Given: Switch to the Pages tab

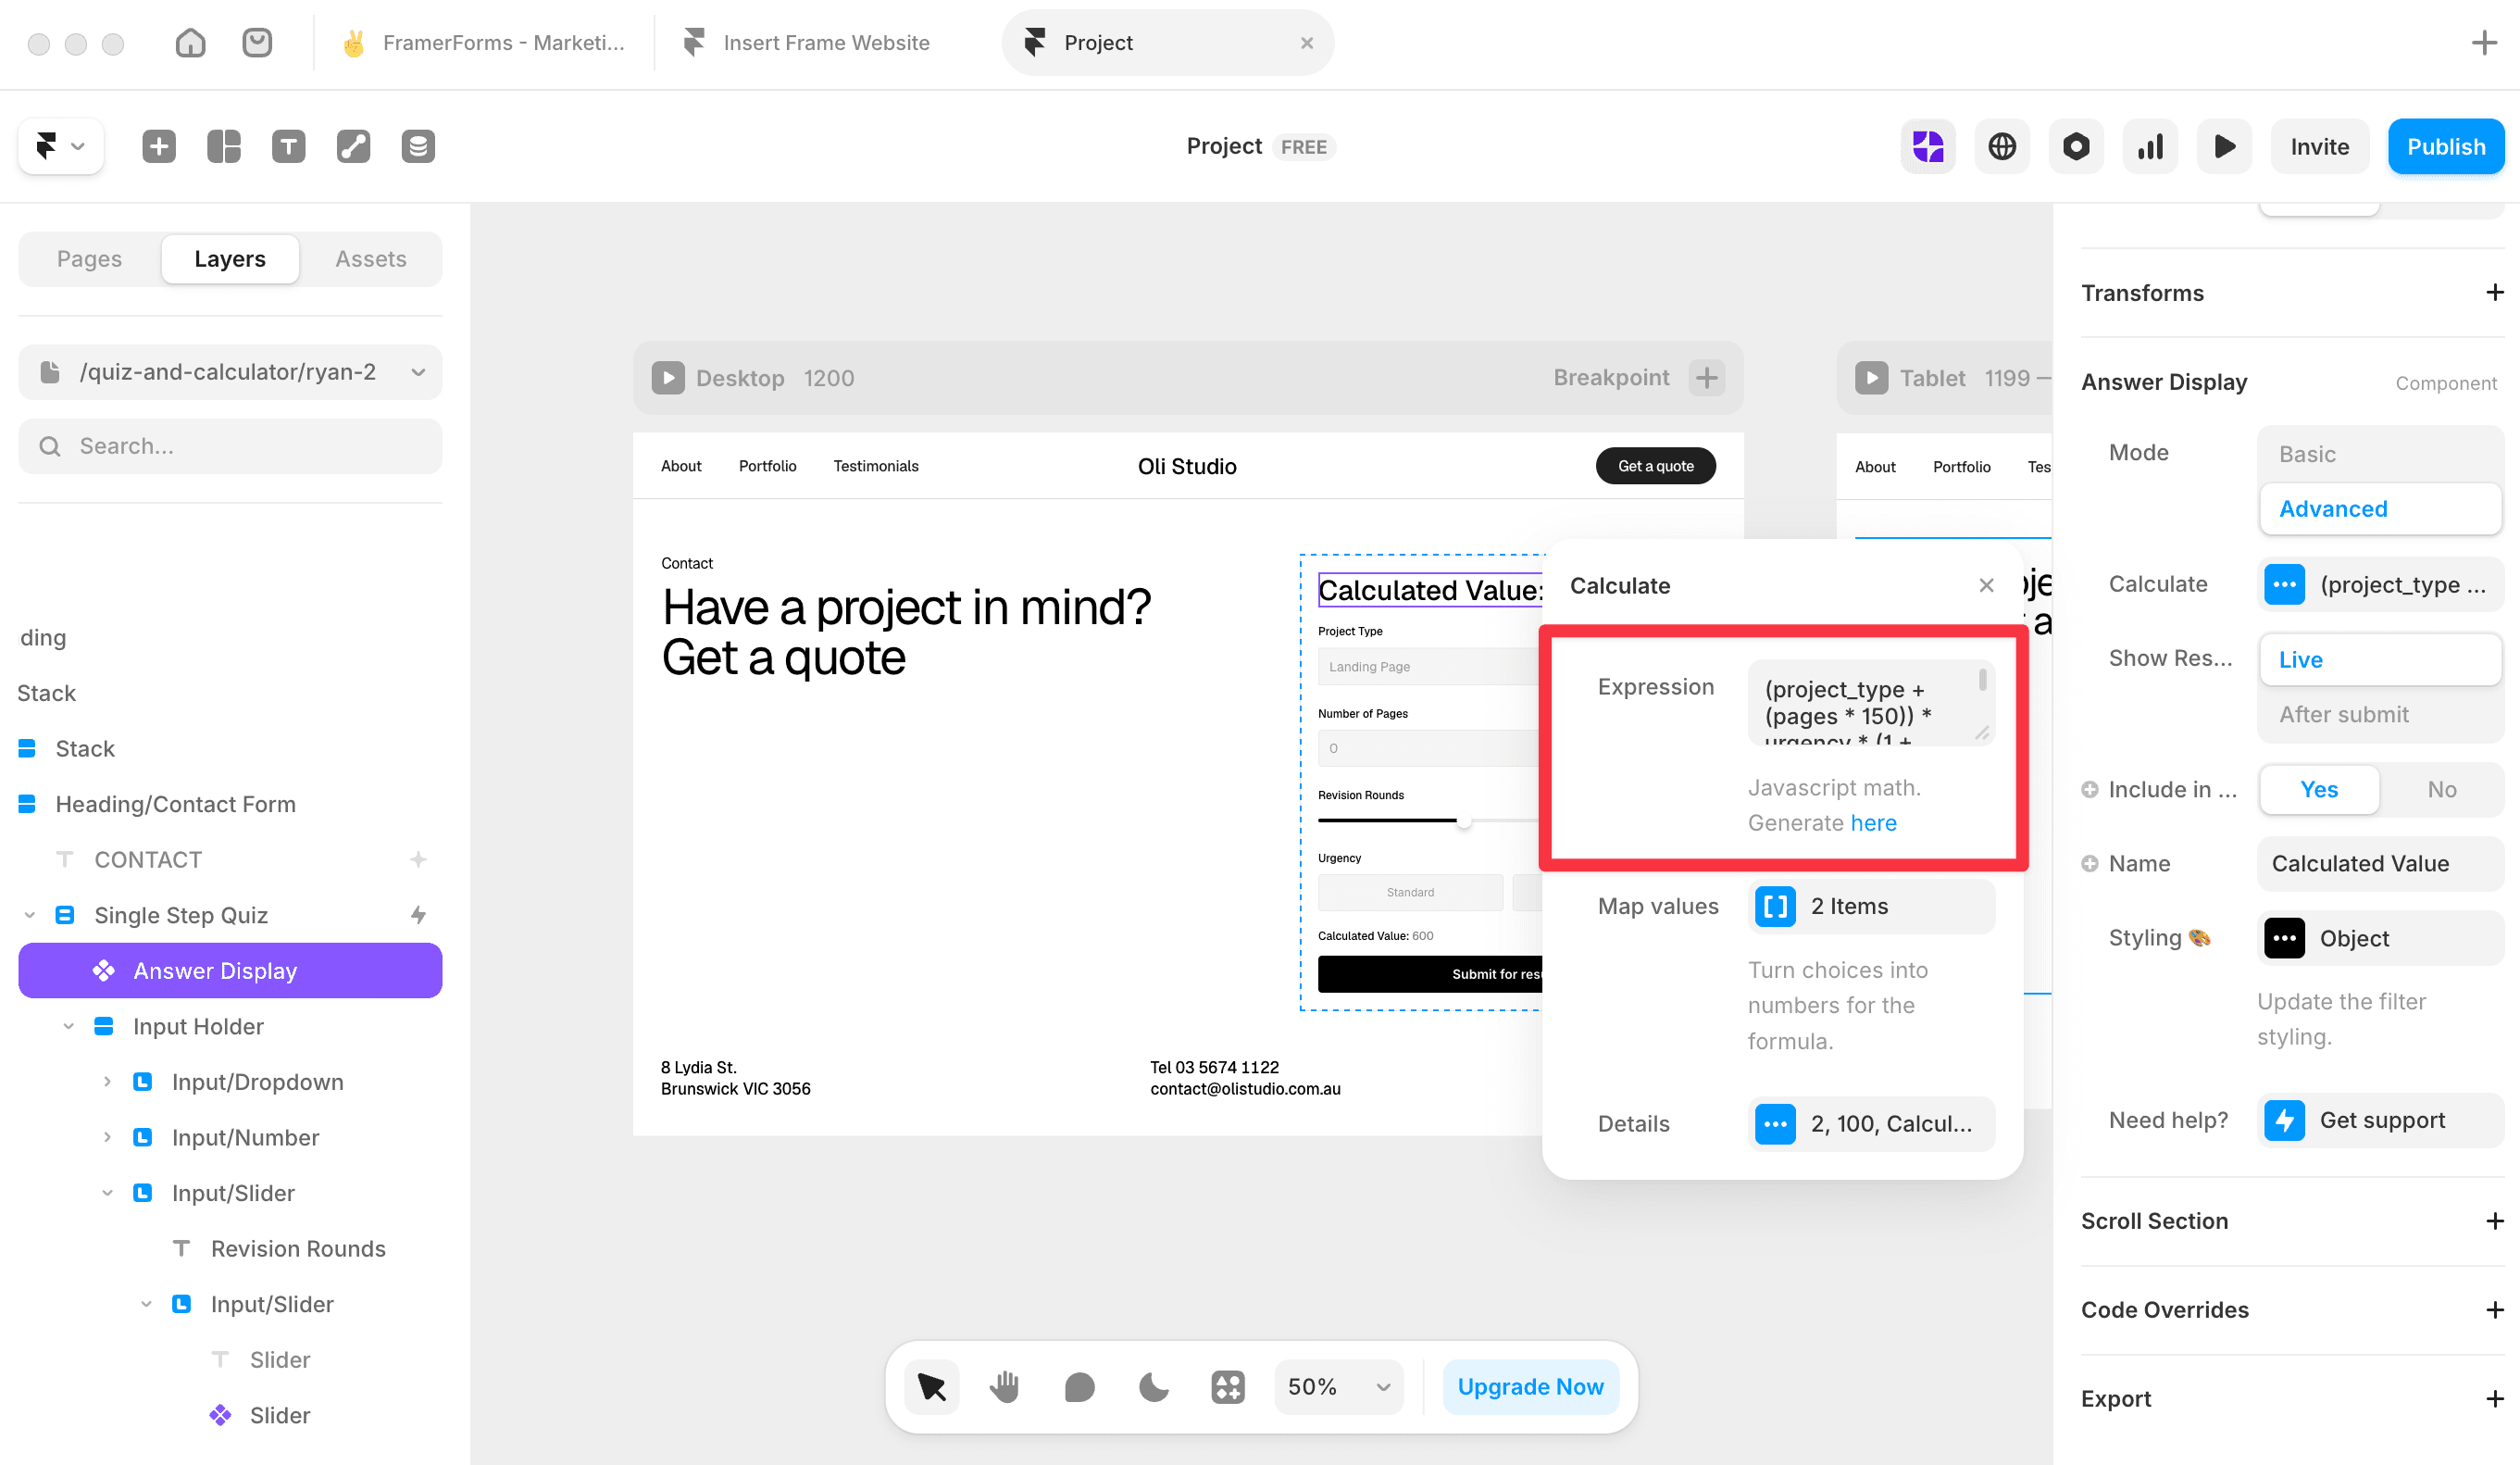Looking at the screenshot, I should (x=89, y=259).
